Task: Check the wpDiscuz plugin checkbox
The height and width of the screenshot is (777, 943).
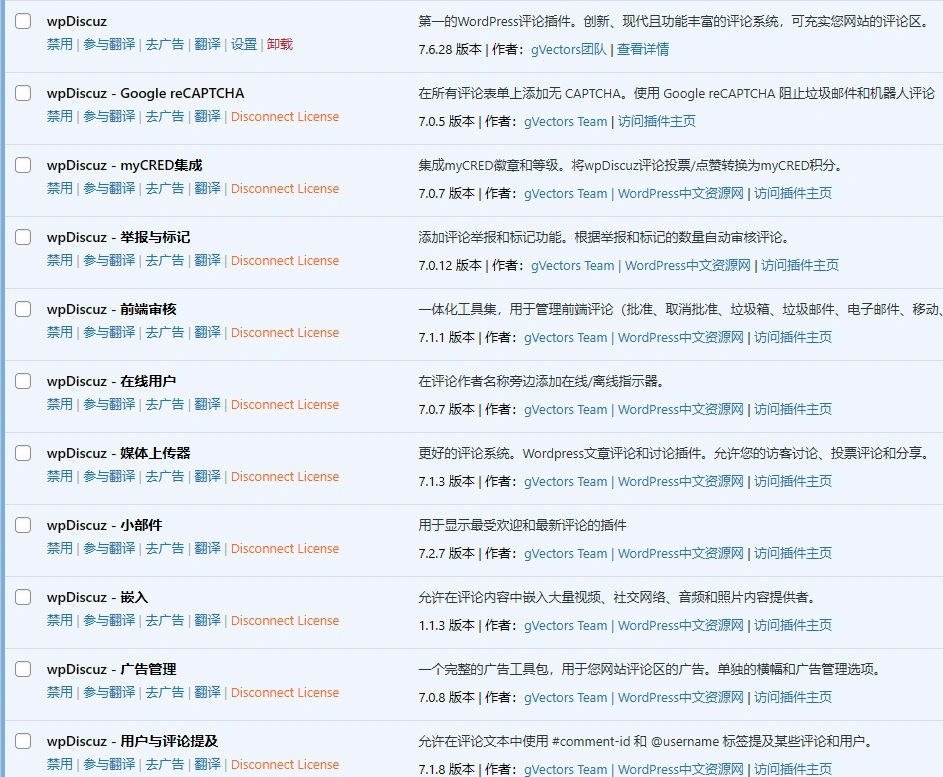Action: pyautogui.click(x=22, y=21)
